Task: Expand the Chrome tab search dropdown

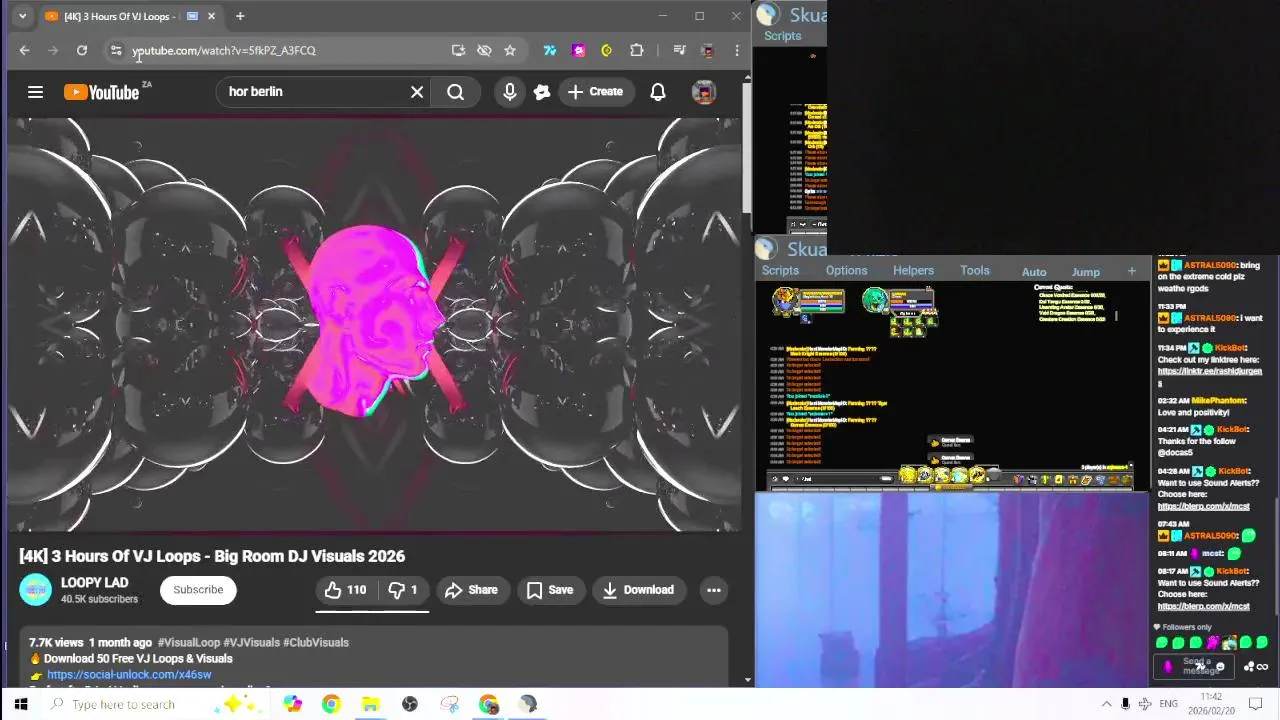Action: 22,16
